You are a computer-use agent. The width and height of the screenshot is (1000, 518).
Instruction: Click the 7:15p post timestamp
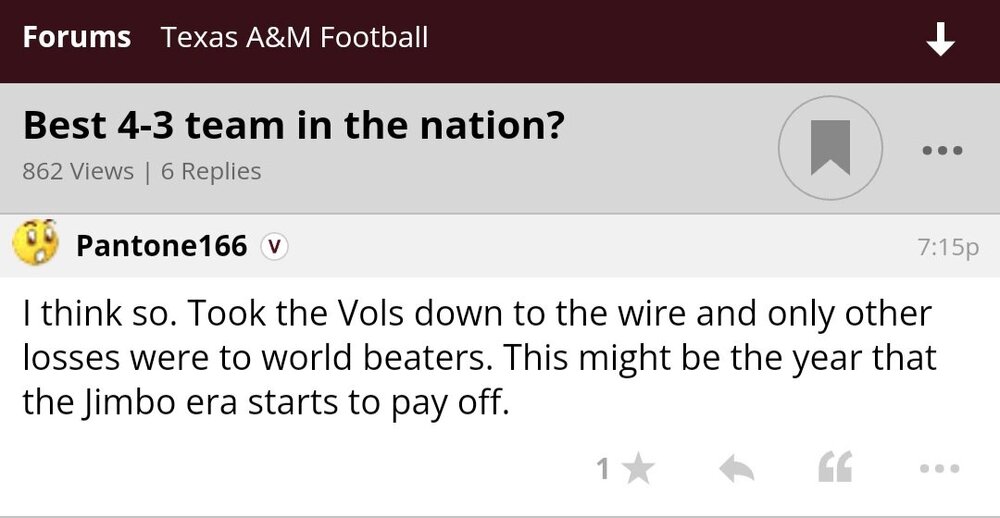[x=947, y=247]
